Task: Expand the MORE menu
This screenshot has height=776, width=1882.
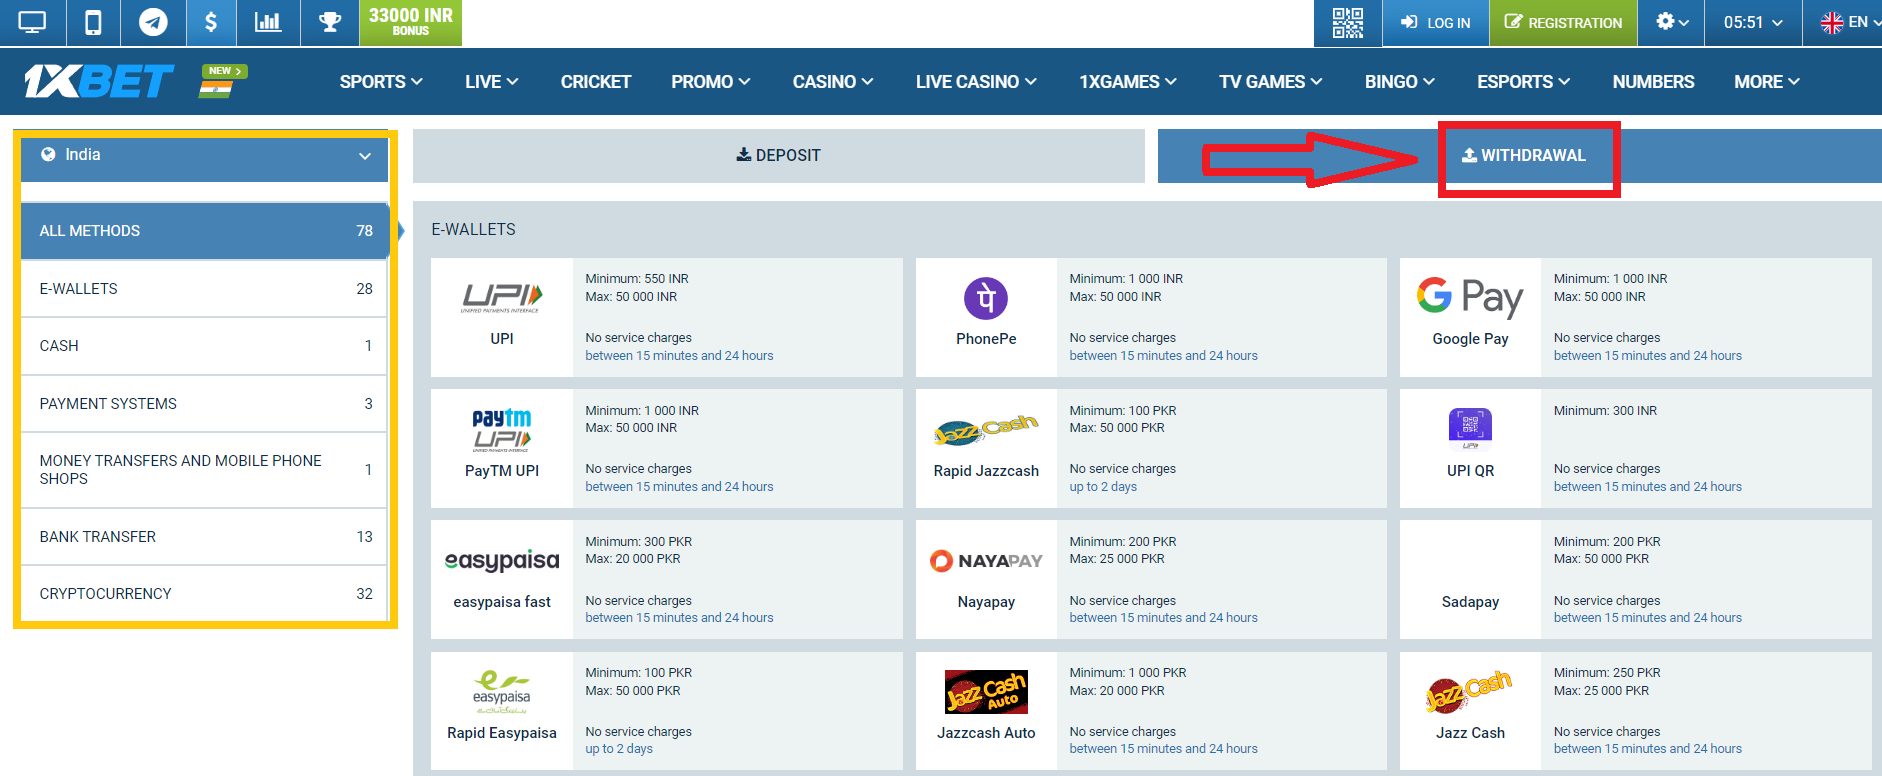Action: [x=1767, y=82]
